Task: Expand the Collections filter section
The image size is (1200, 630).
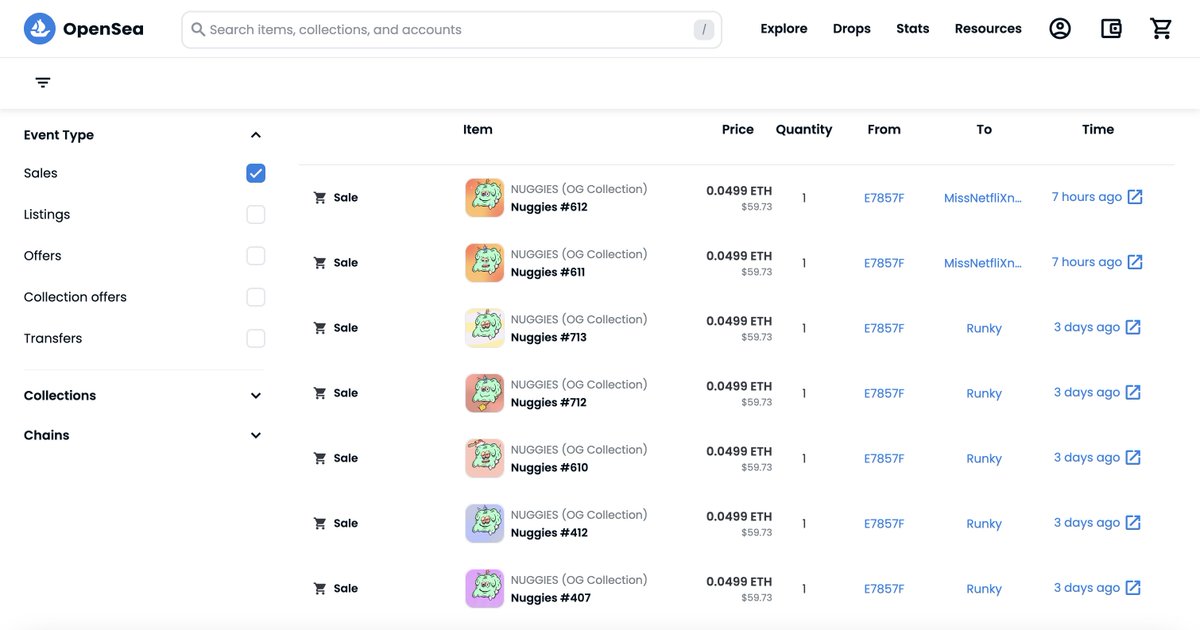Action: point(255,394)
